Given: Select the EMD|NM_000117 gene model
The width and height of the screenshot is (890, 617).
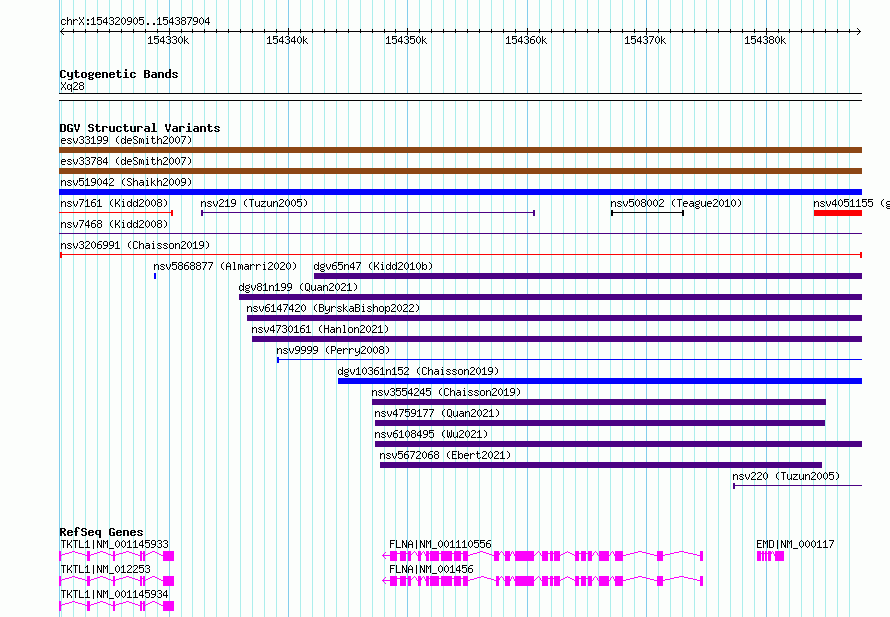Looking at the screenshot, I should (770, 556).
